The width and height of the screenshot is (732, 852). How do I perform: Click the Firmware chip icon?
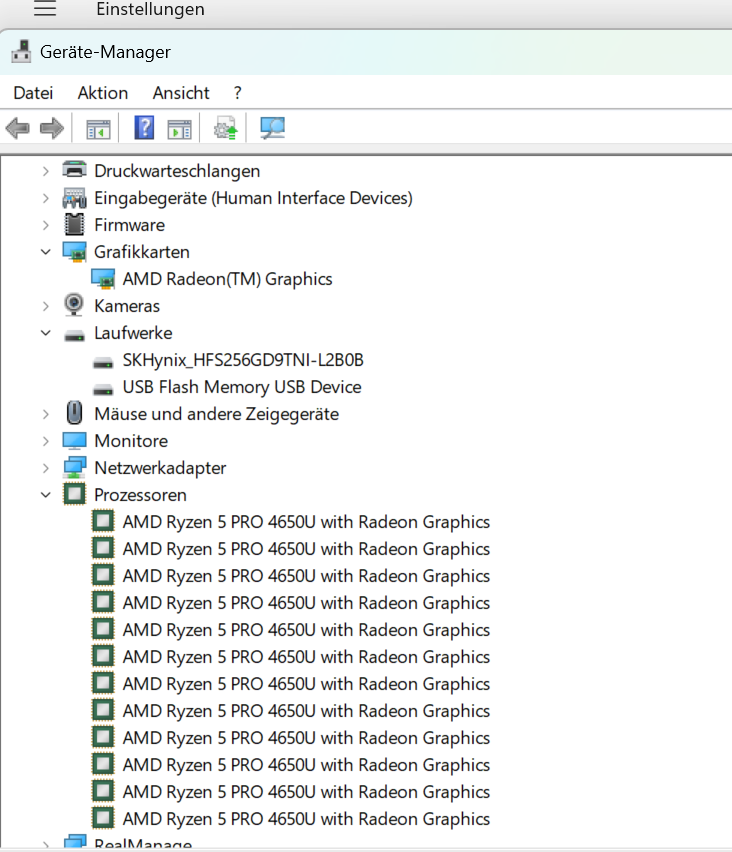(74, 224)
